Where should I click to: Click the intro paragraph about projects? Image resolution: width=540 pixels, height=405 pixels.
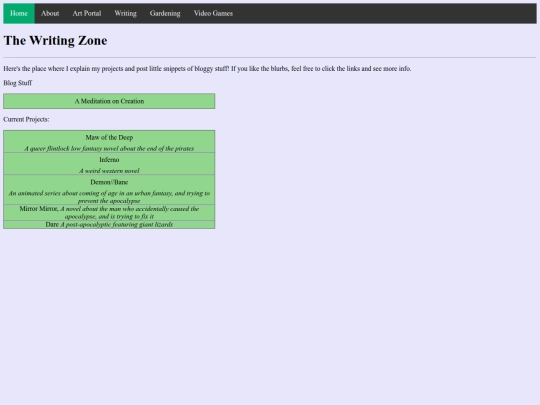[x=207, y=69]
